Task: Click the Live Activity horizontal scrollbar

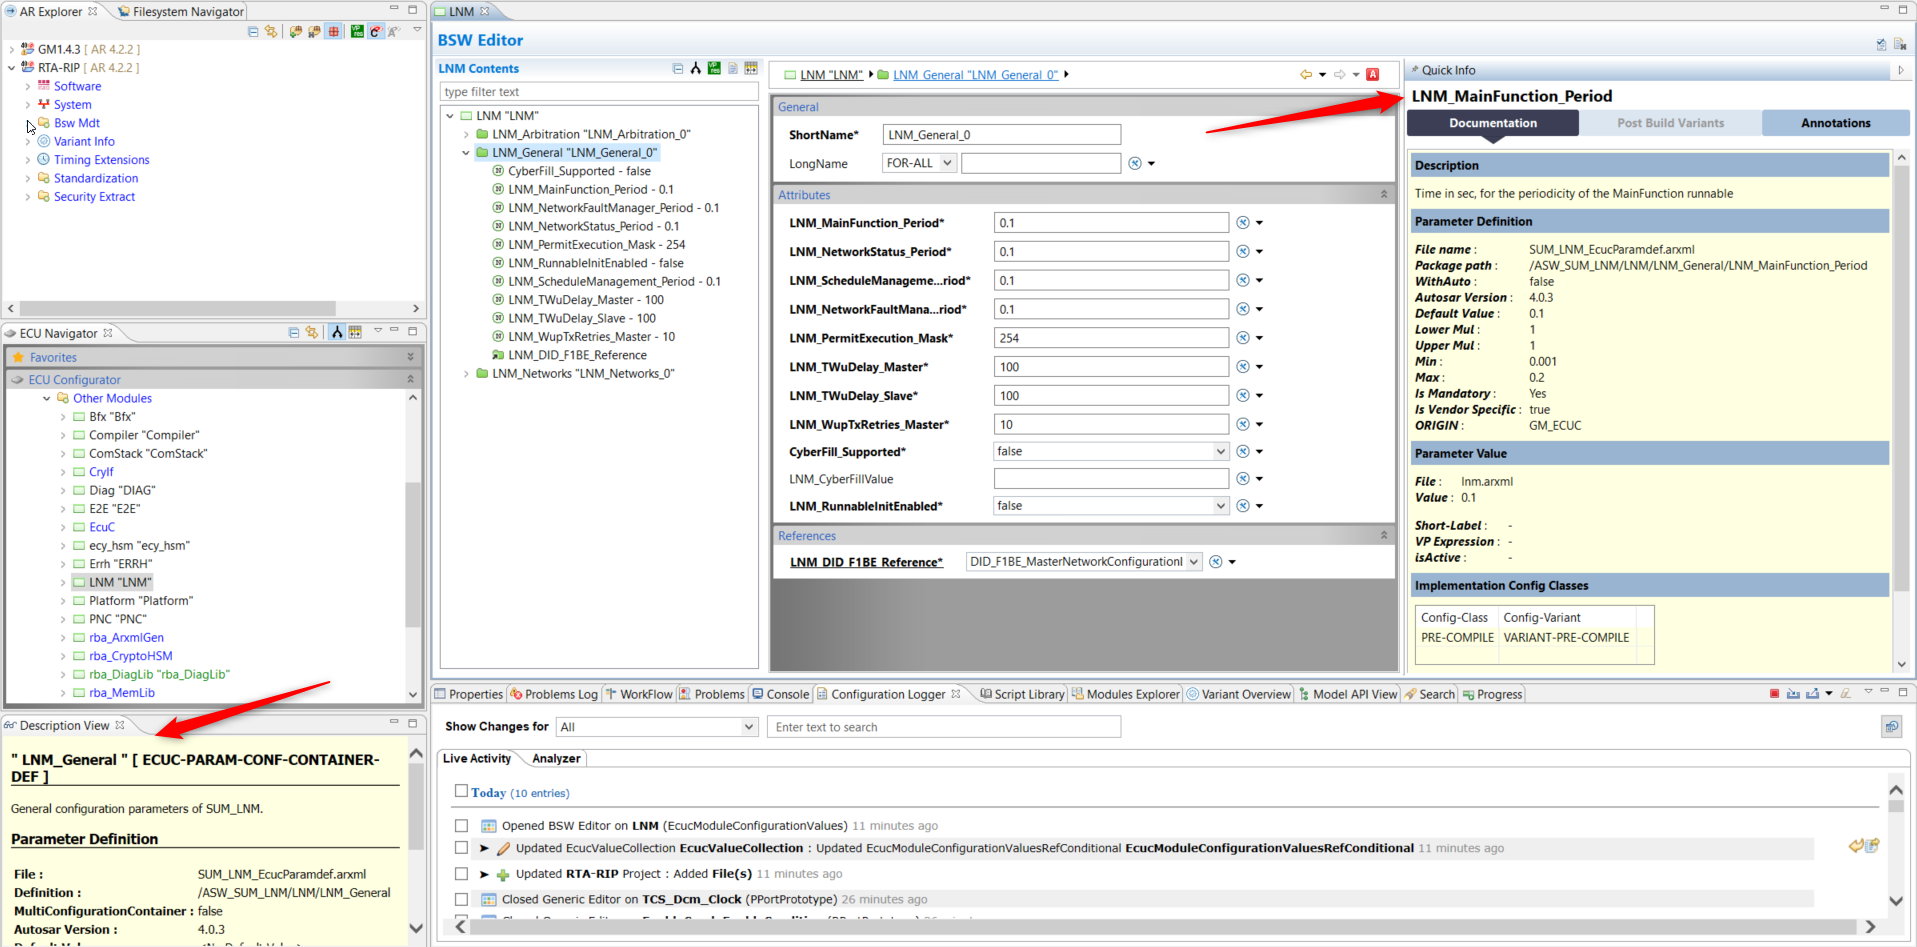Action: (x=1165, y=926)
